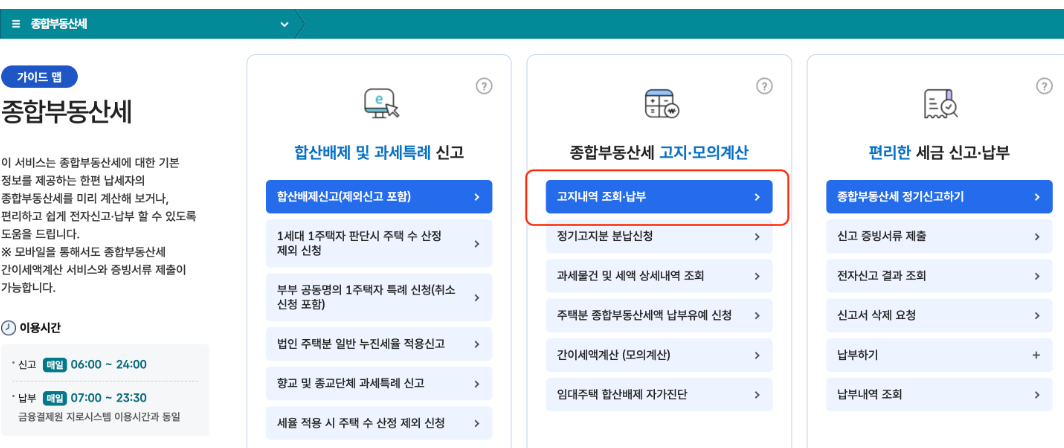Viewport: 1064px width, 448px height.
Task: Select 신고 증빙서류 제출
Action: coord(939,236)
